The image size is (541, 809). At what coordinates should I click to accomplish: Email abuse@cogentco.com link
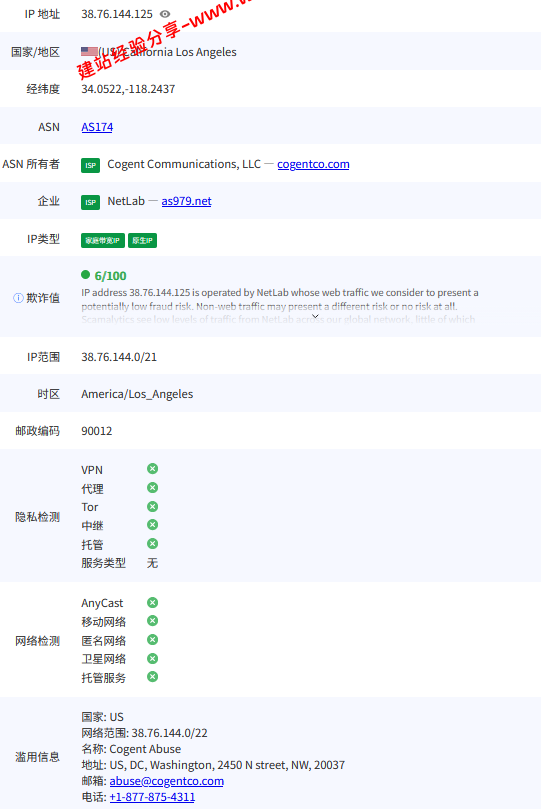click(x=167, y=781)
